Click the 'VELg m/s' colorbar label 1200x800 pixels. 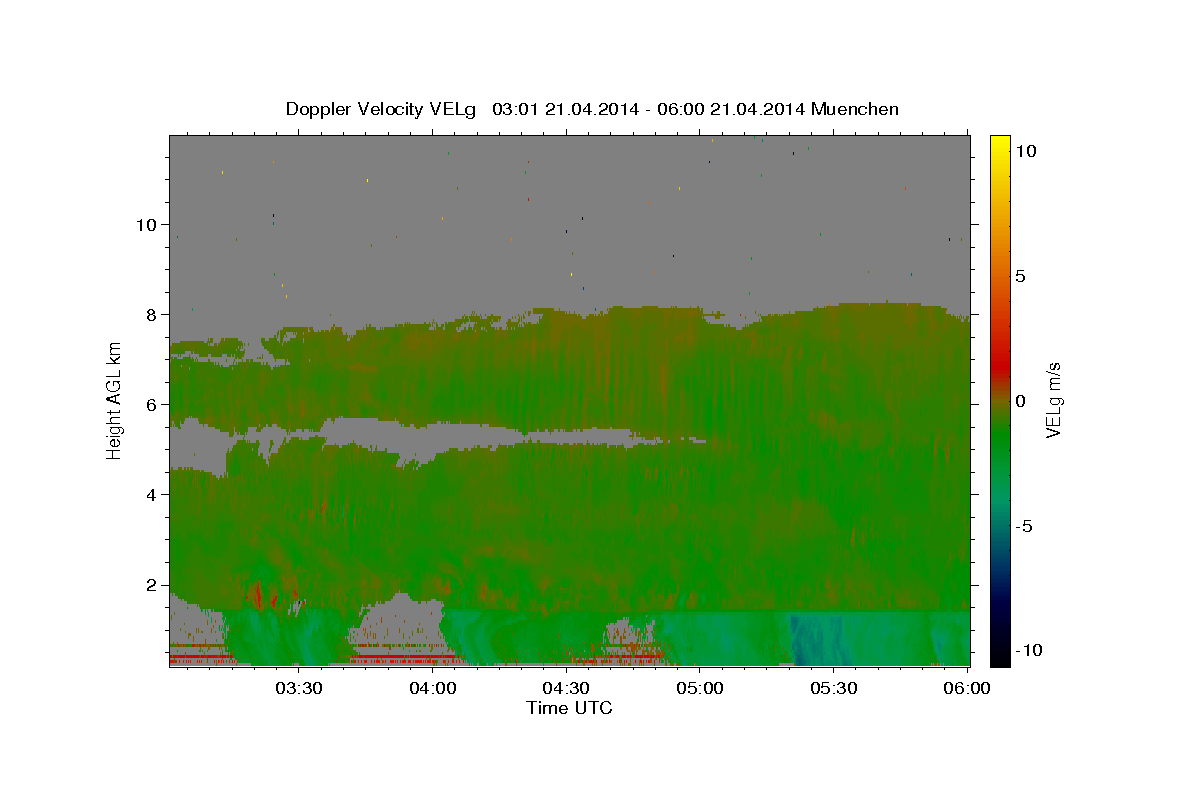point(1053,400)
